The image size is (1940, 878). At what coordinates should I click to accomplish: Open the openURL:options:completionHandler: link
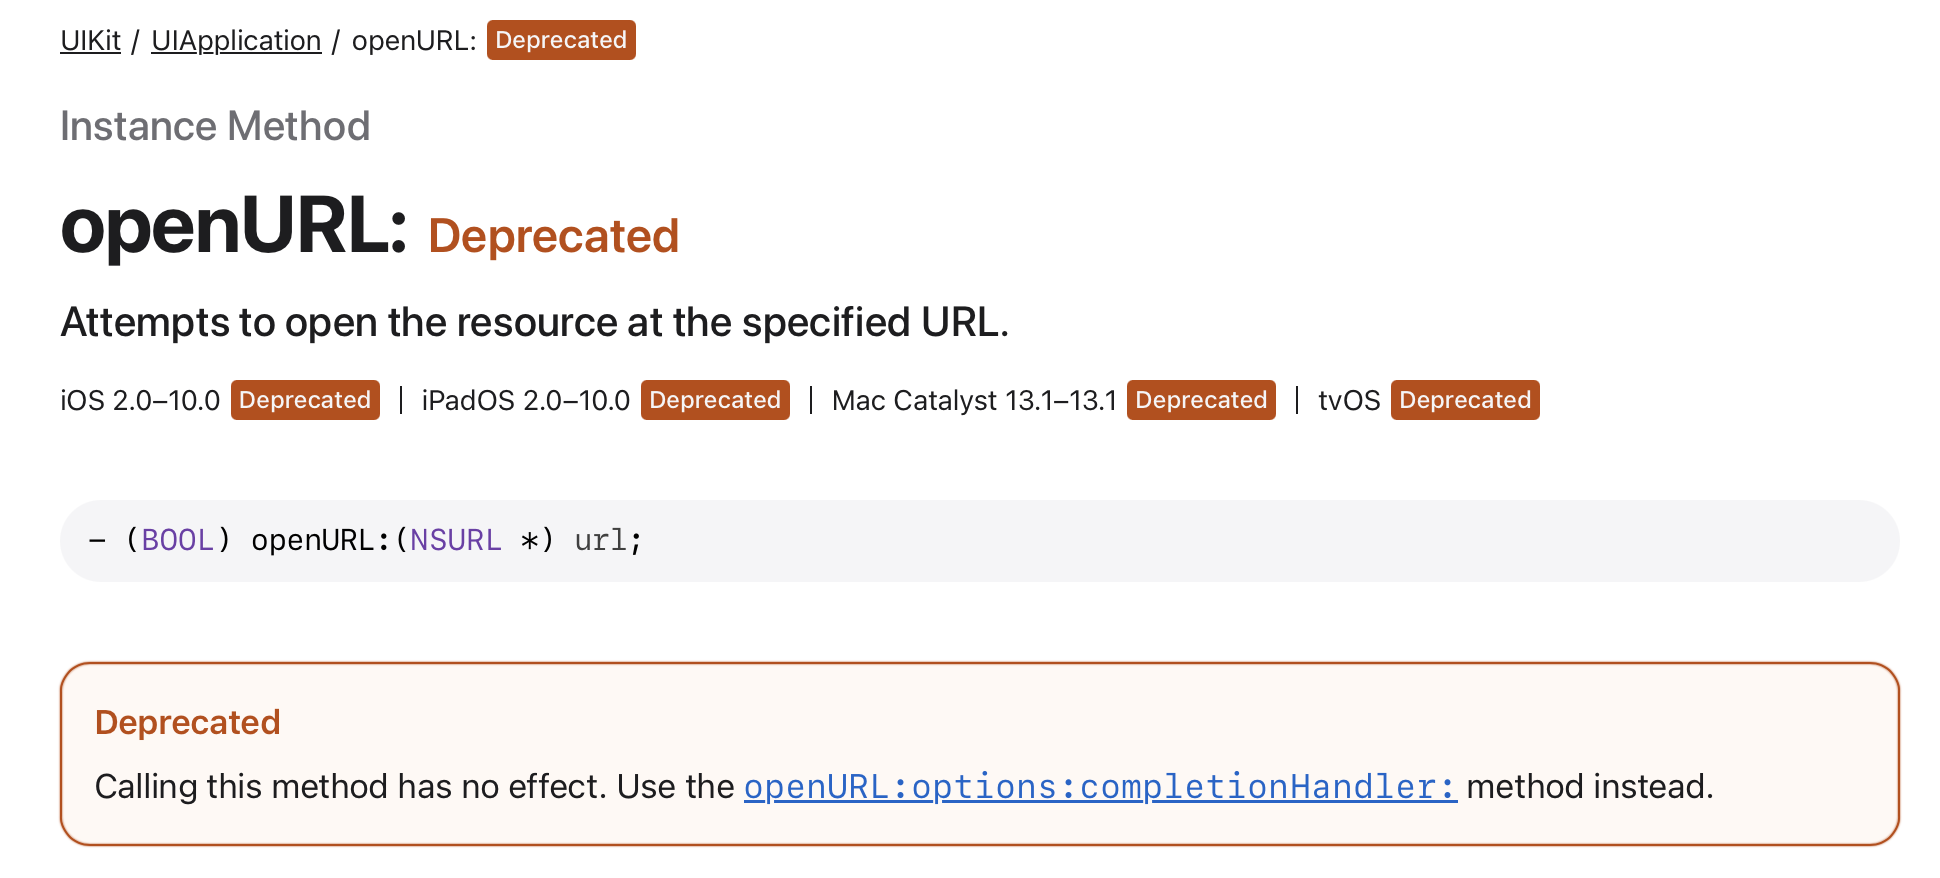(1100, 787)
